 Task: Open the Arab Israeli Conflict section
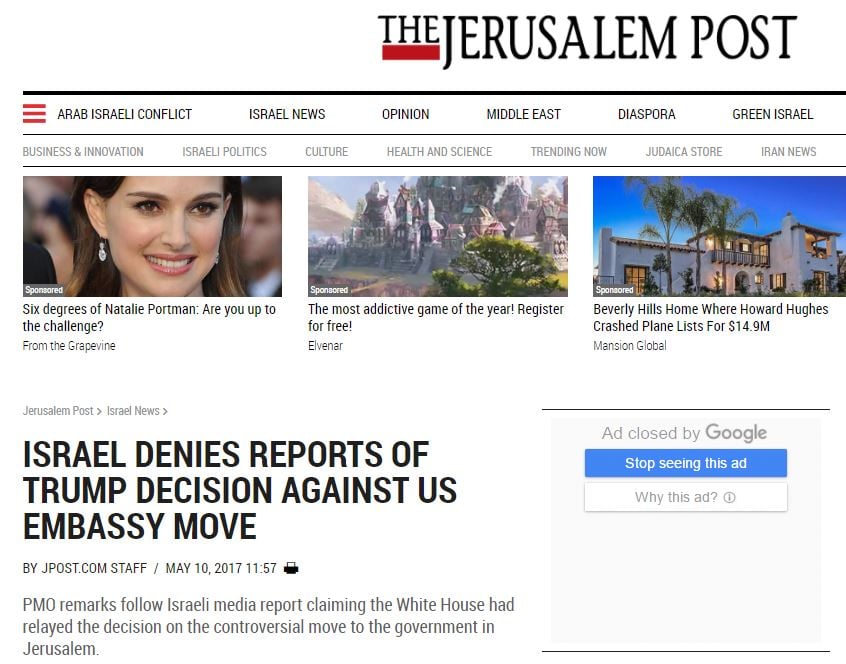pyautogui.click(x=125, y=114)
